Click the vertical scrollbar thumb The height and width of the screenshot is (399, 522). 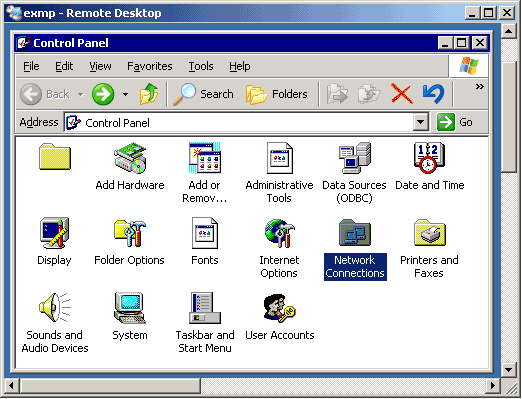pos(508,117)
